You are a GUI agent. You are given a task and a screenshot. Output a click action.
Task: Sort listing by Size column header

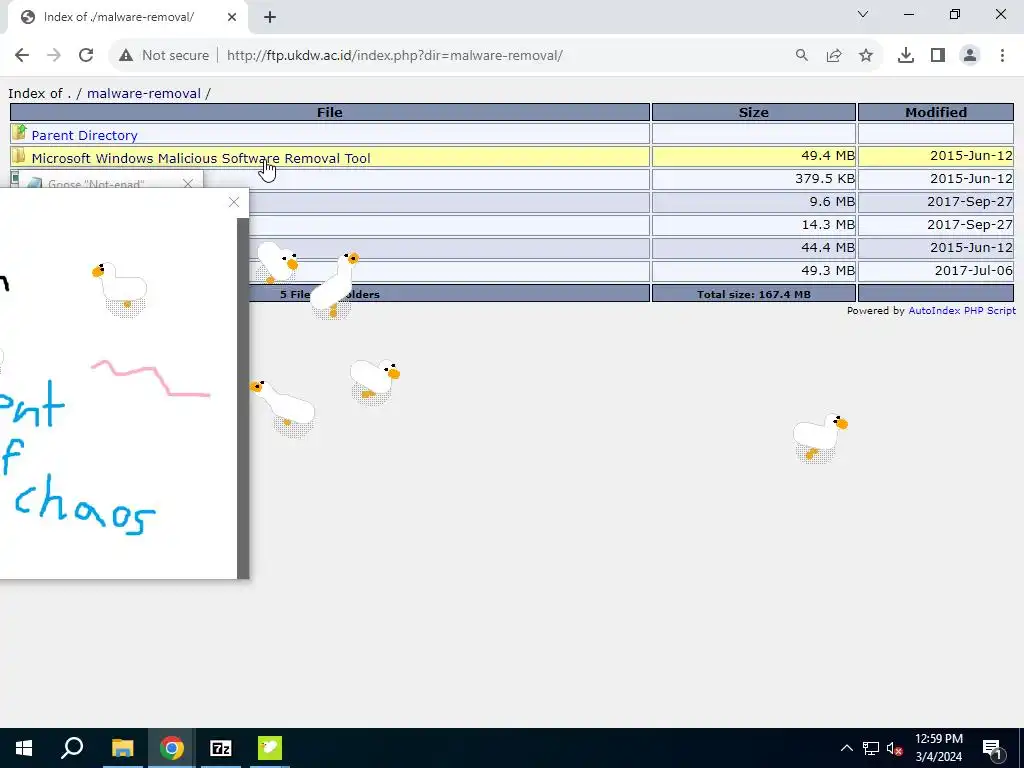point(754,112)
